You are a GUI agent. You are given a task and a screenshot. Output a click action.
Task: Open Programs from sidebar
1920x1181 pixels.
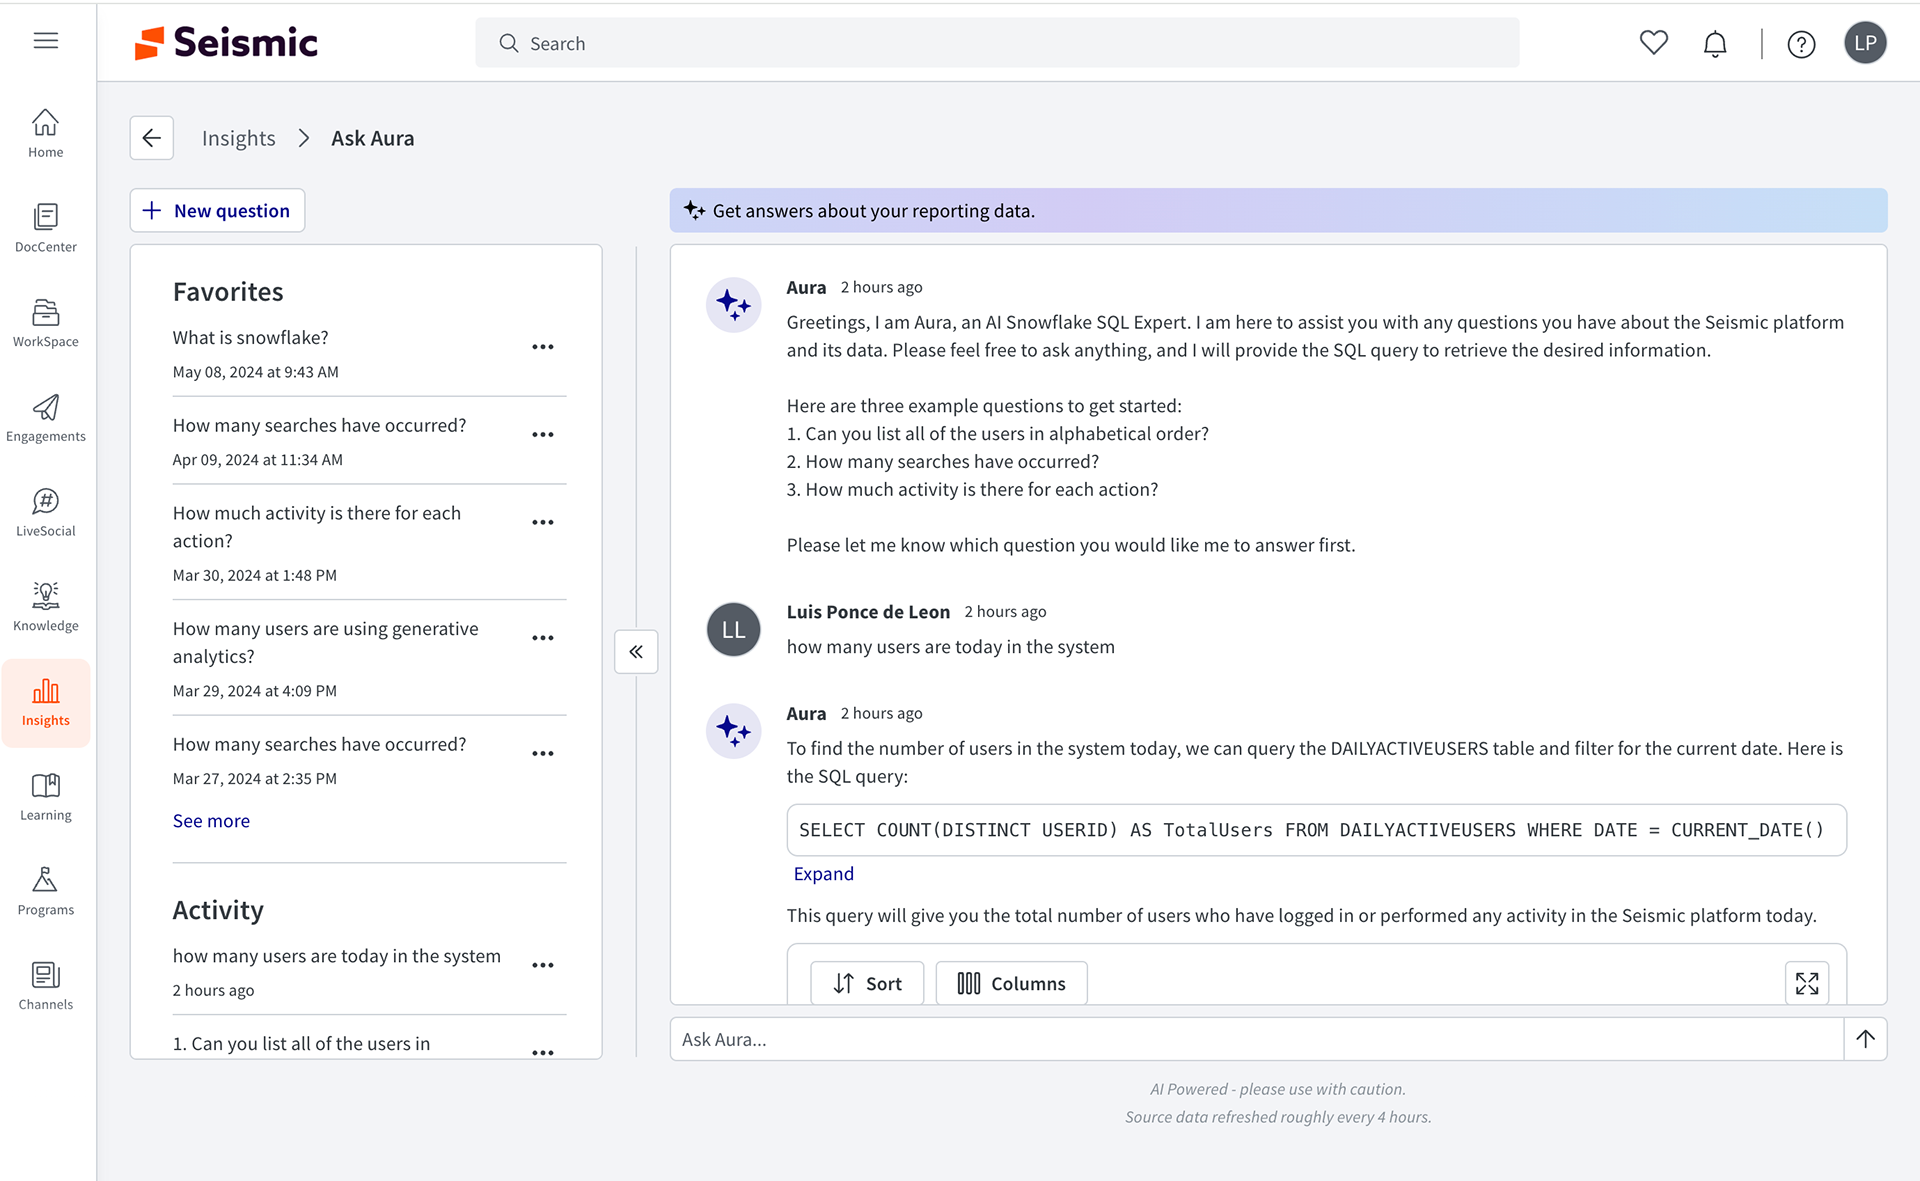click(46, 891)
